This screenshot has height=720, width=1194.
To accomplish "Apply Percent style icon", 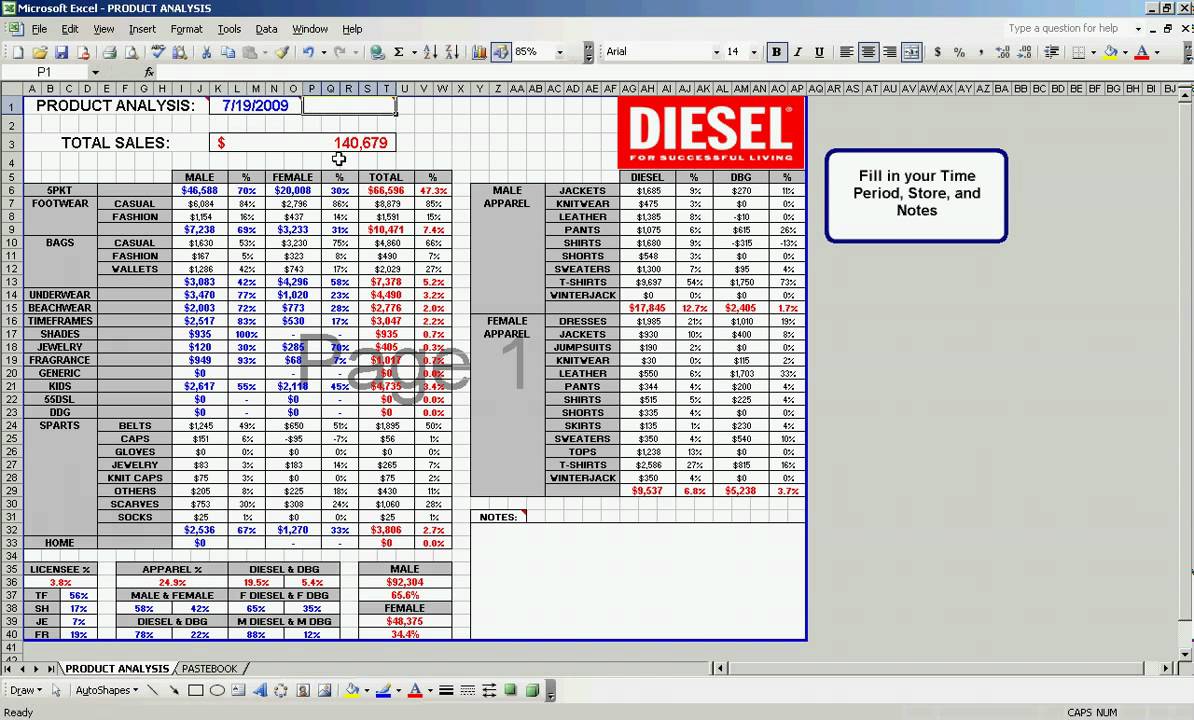I will [x=959, y=52].
